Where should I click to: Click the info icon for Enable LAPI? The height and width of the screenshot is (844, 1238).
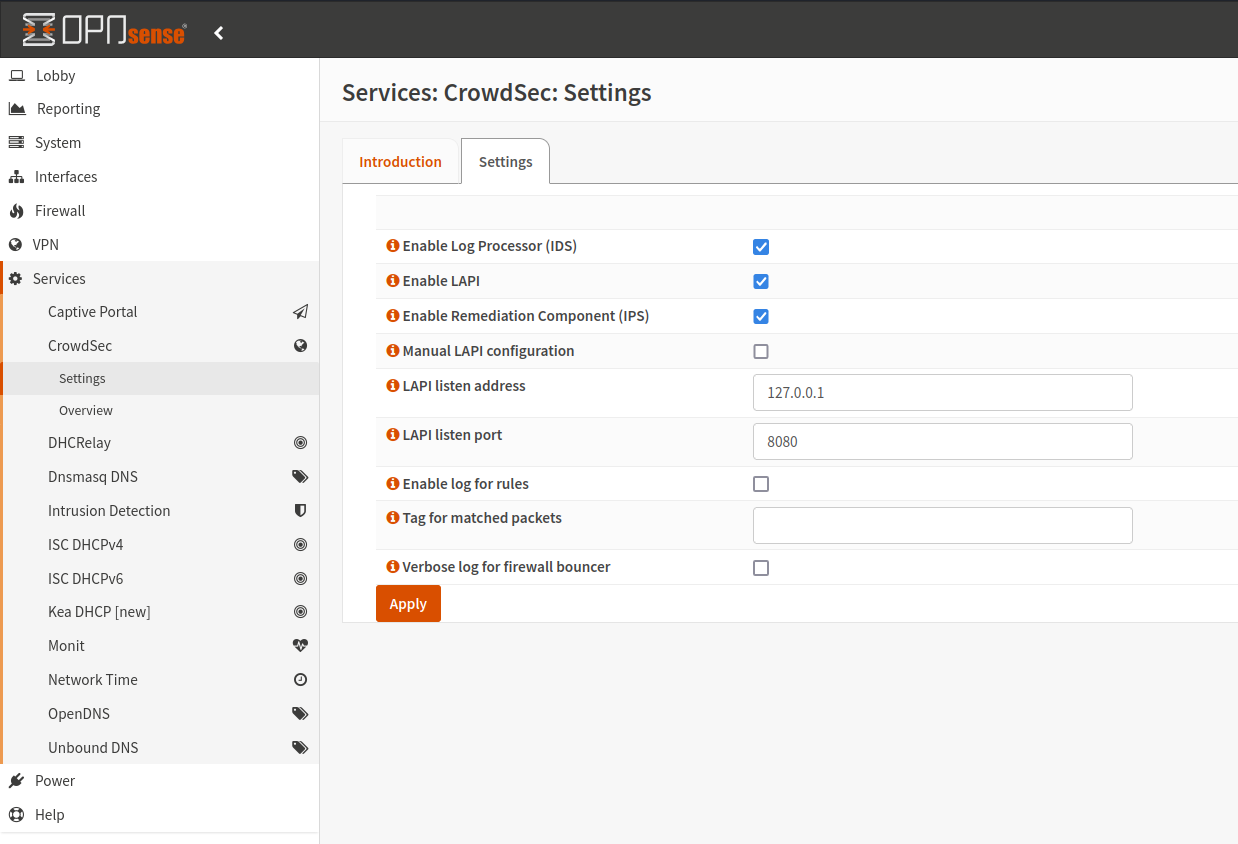[x=392, y=280]
